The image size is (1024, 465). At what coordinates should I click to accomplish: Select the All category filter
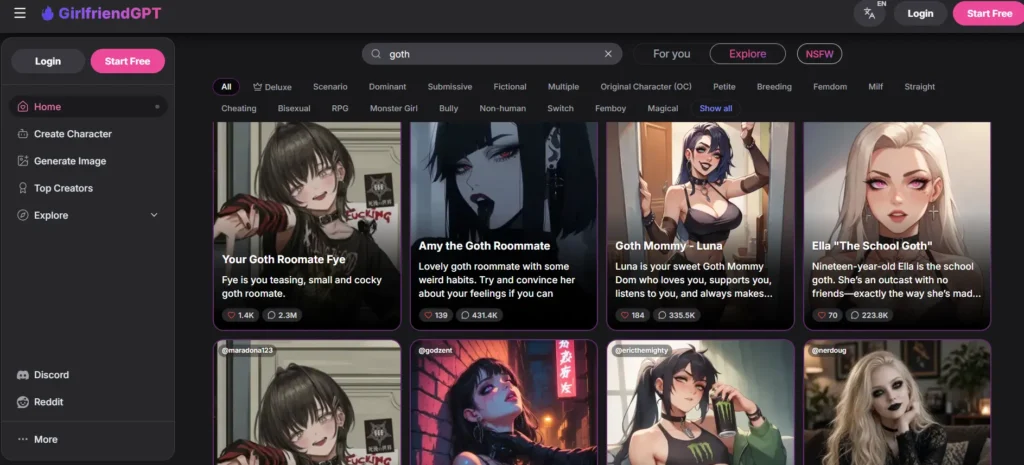pyautogui.click(x=226, y=87)
